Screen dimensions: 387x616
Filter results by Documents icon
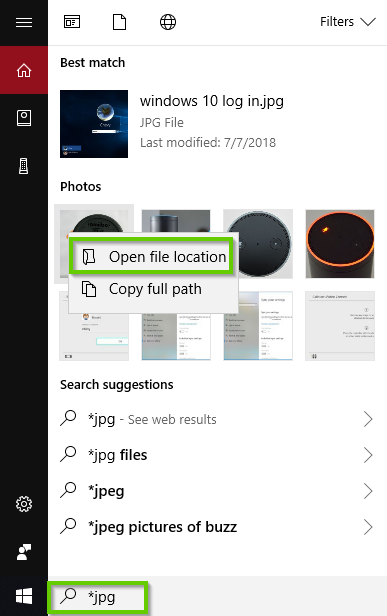pyautogui.click(x=119, y=22)
